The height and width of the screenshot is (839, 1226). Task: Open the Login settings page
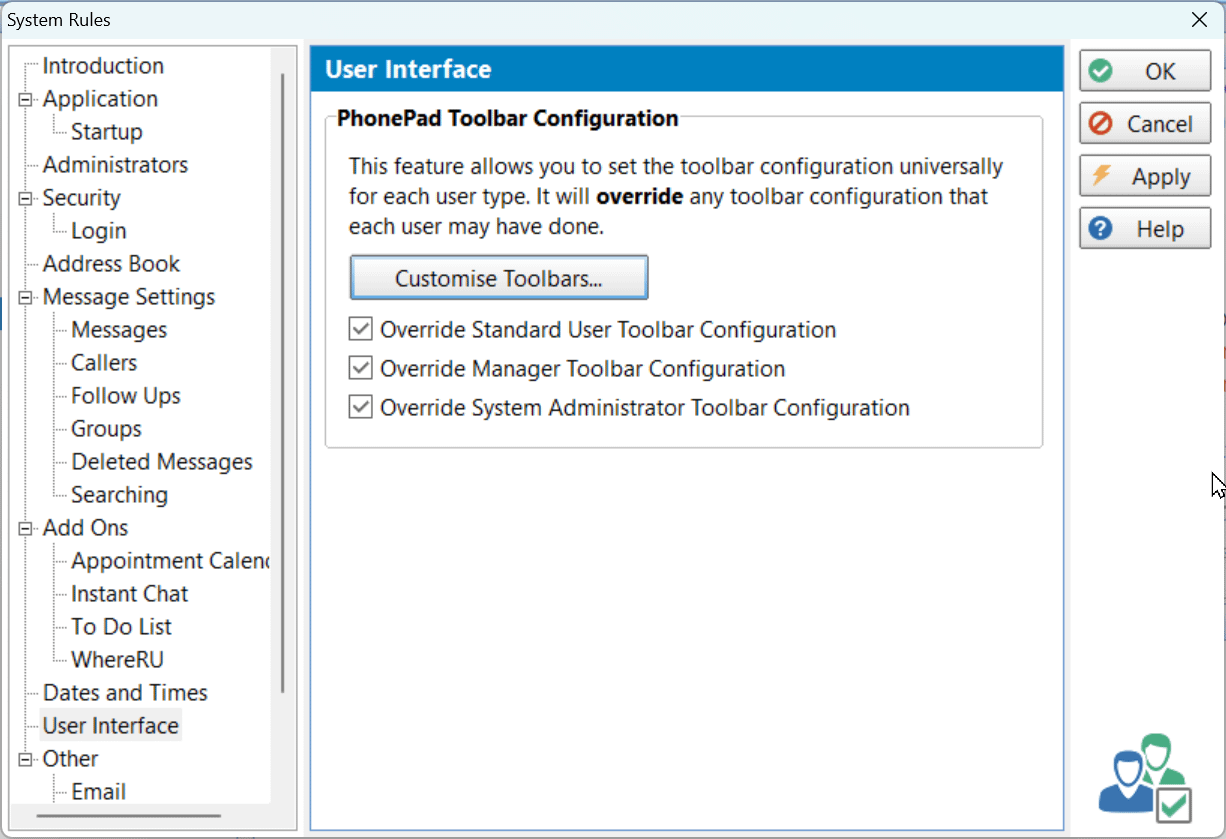coord(98,231)
